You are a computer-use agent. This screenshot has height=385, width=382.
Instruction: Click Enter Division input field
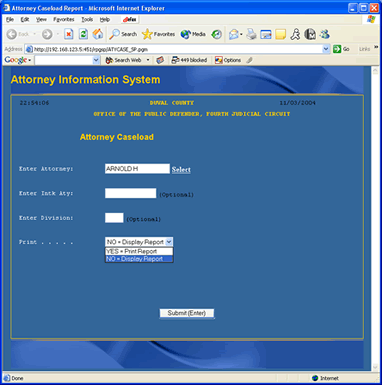pos(114,218)
